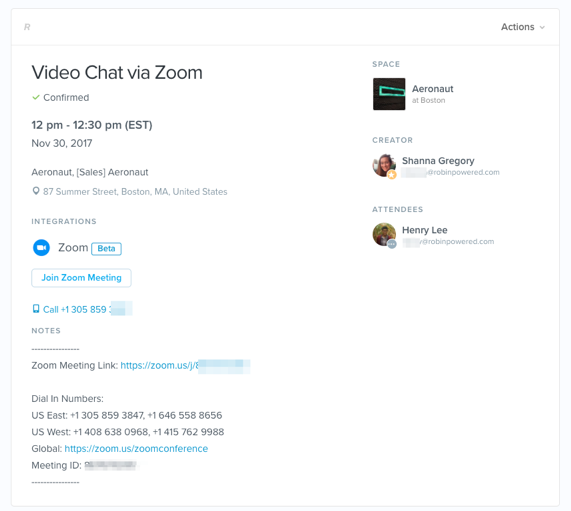571x511 pixels.
Task: Click the 87 Summer Street address
Action: 135,192
